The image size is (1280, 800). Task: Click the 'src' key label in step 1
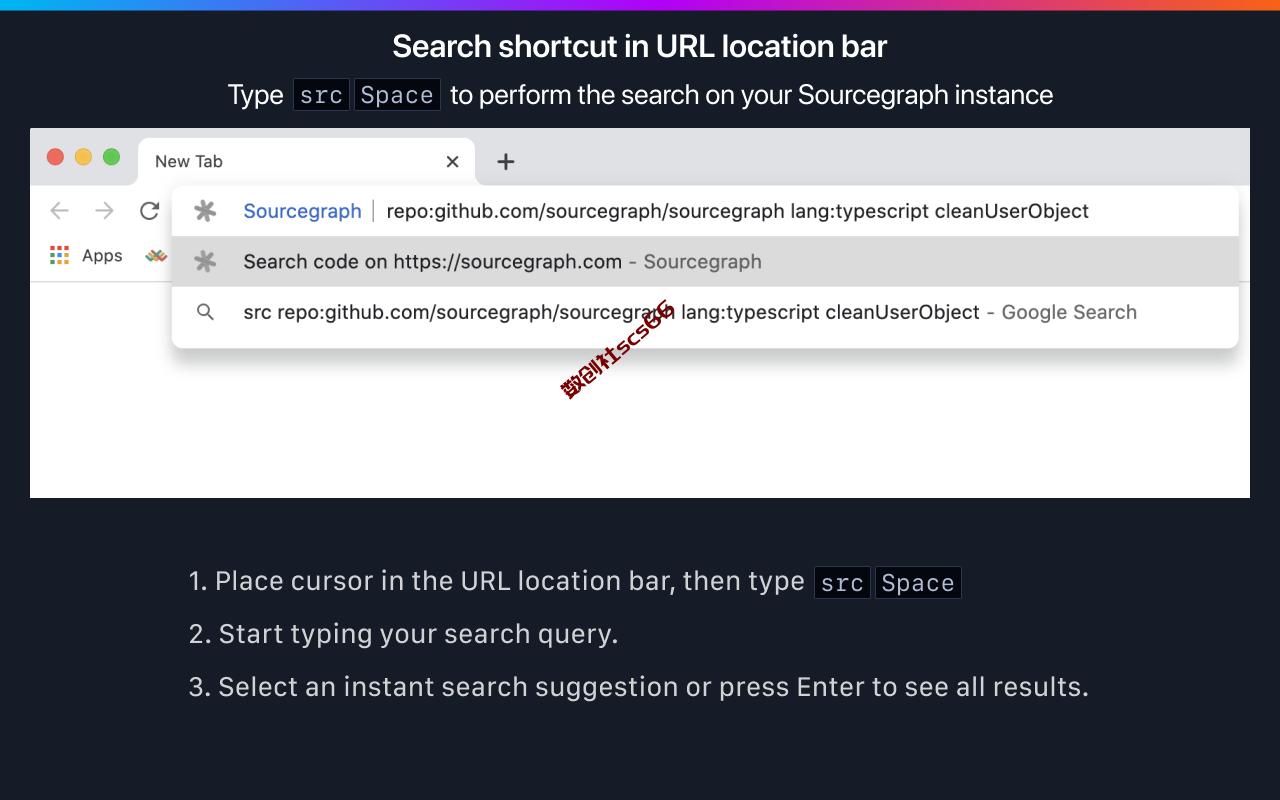842,583
